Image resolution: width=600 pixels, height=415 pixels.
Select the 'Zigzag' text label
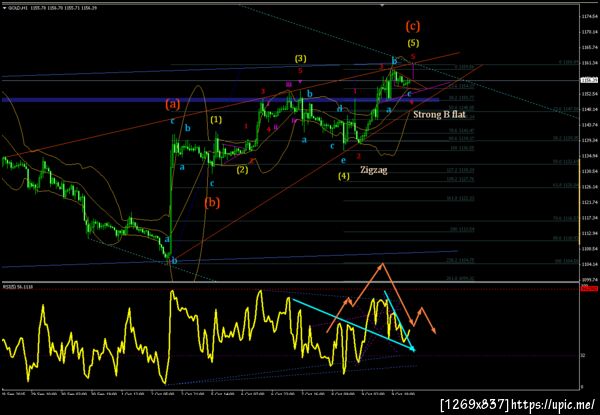click(373, 170)
